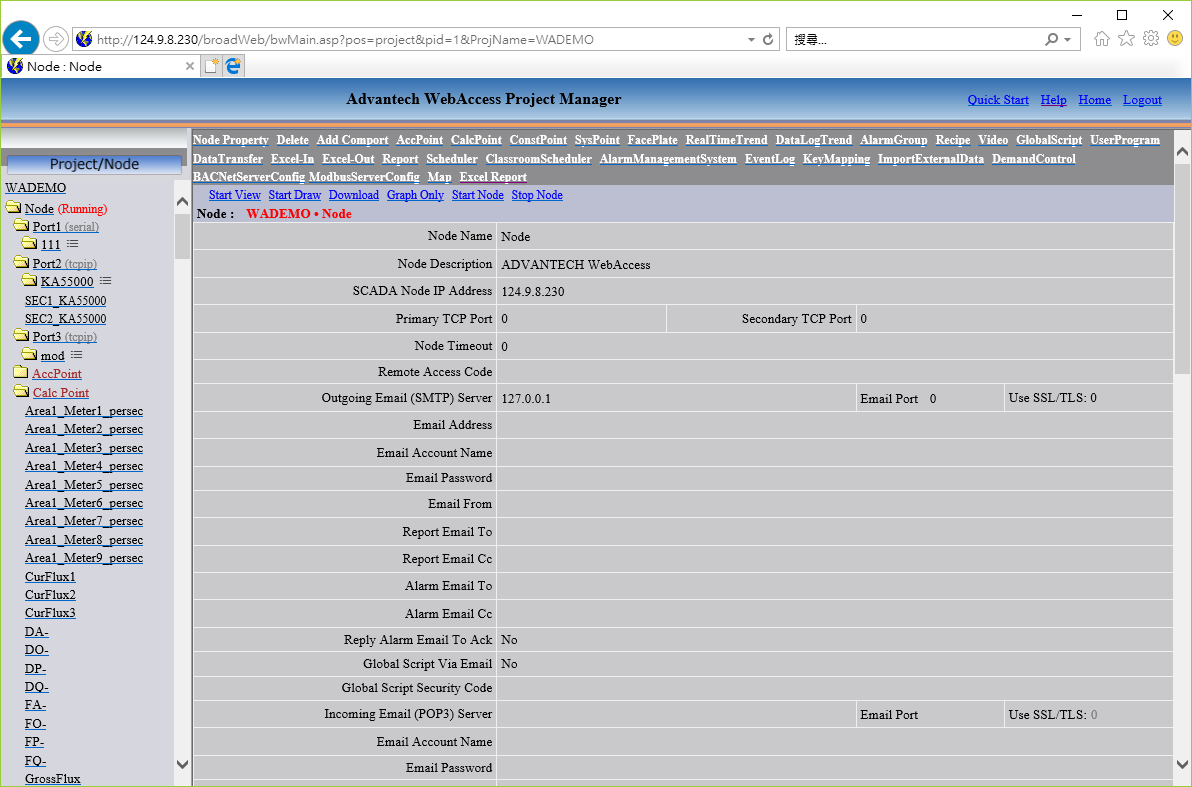Click the Start Draw link

click(294, 195)
